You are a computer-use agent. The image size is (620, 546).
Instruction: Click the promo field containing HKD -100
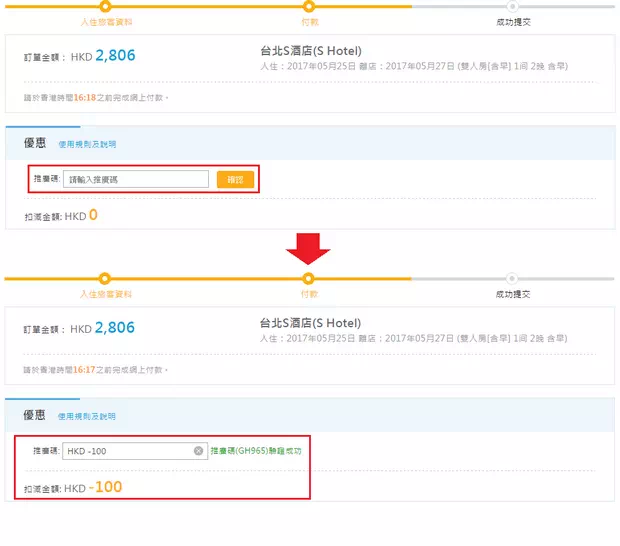135,451
